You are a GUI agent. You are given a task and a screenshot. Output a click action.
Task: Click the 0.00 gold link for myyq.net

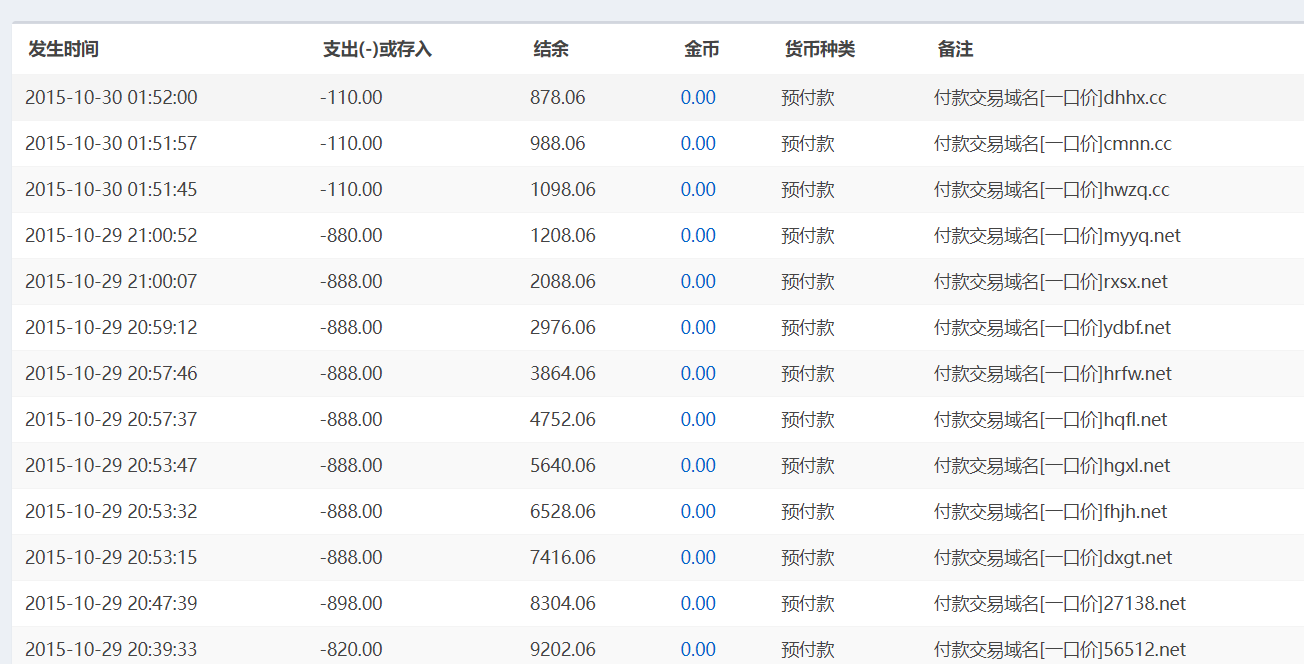pos(698,236)
